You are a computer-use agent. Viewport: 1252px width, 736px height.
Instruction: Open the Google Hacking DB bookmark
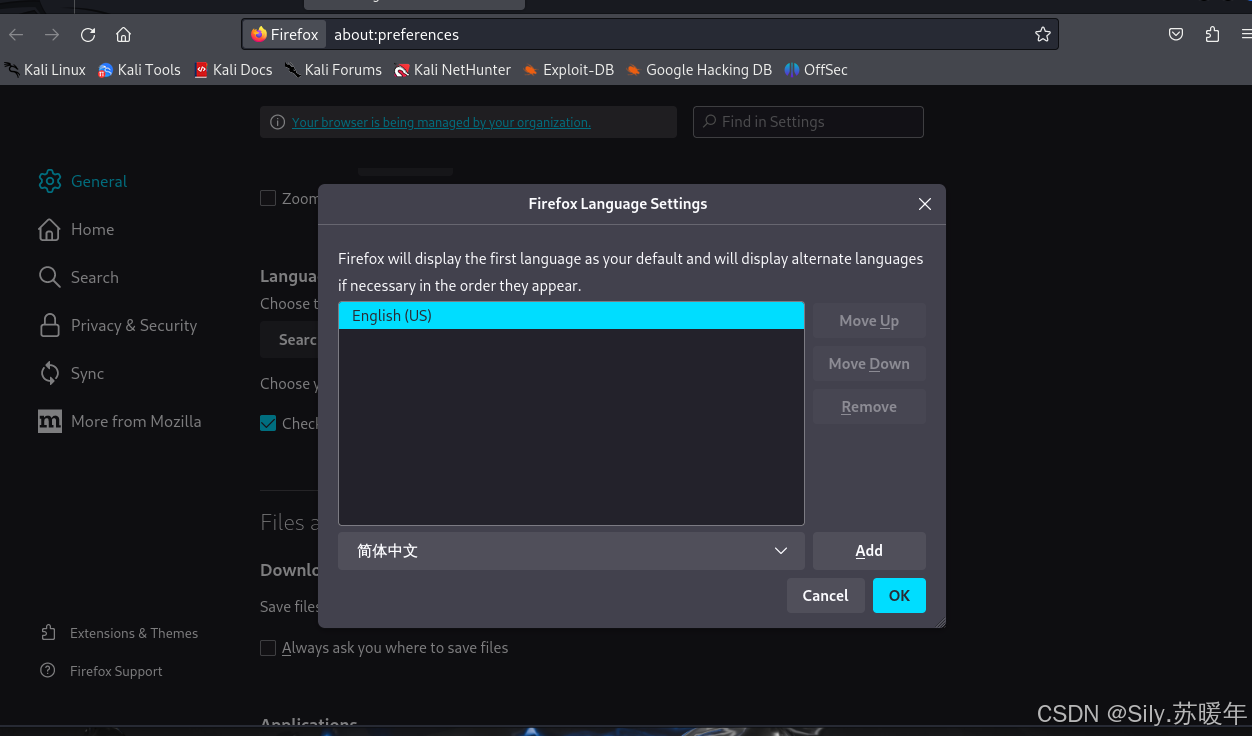[699, 70]
